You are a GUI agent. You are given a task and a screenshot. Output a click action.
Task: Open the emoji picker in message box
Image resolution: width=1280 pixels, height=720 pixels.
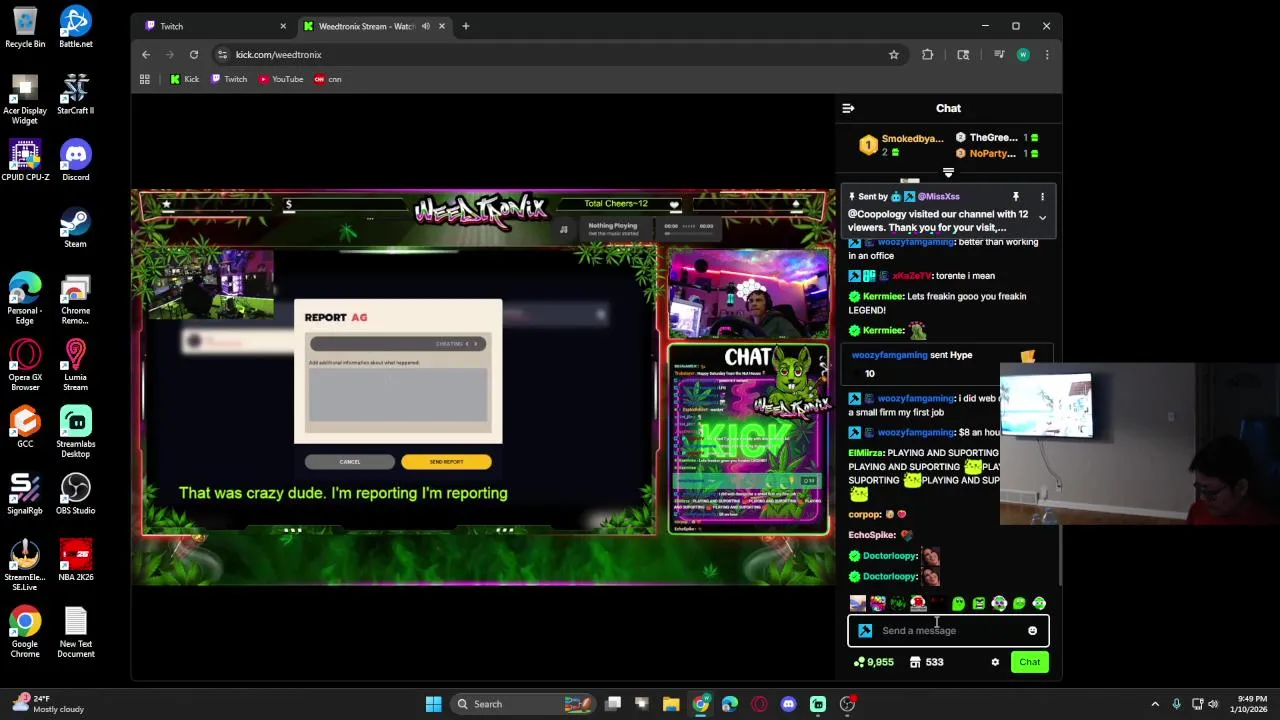tap(1032, 631)
